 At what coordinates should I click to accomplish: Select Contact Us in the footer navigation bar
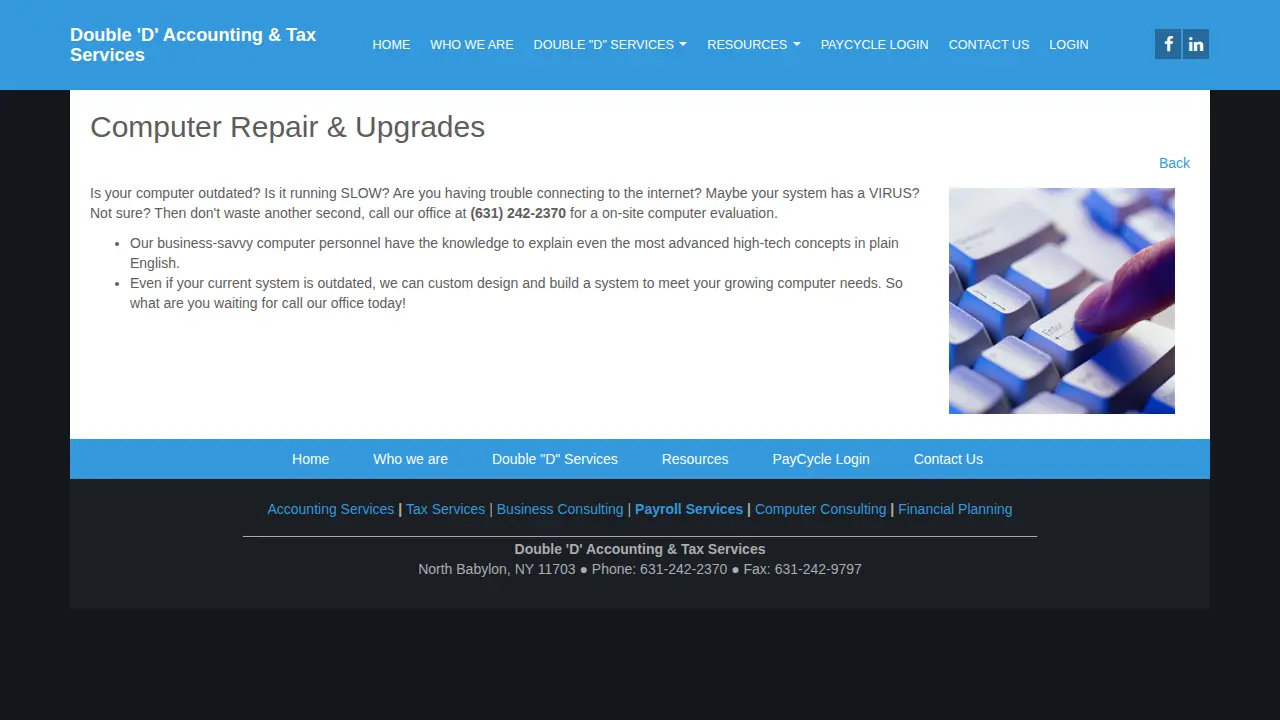tap(948, 459)
